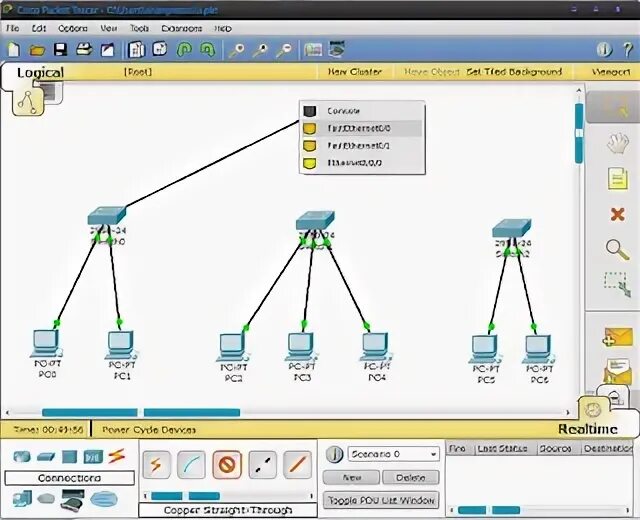Open the File menu
The image size is (640, 520).
pos(13,28)
